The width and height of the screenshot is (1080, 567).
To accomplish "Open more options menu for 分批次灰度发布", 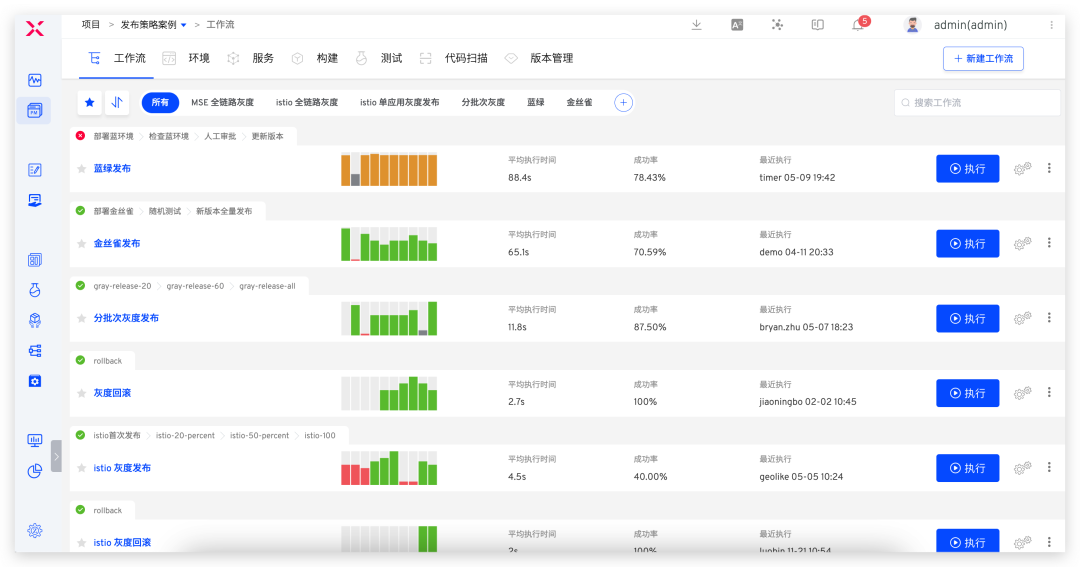I will point(1049,318).
